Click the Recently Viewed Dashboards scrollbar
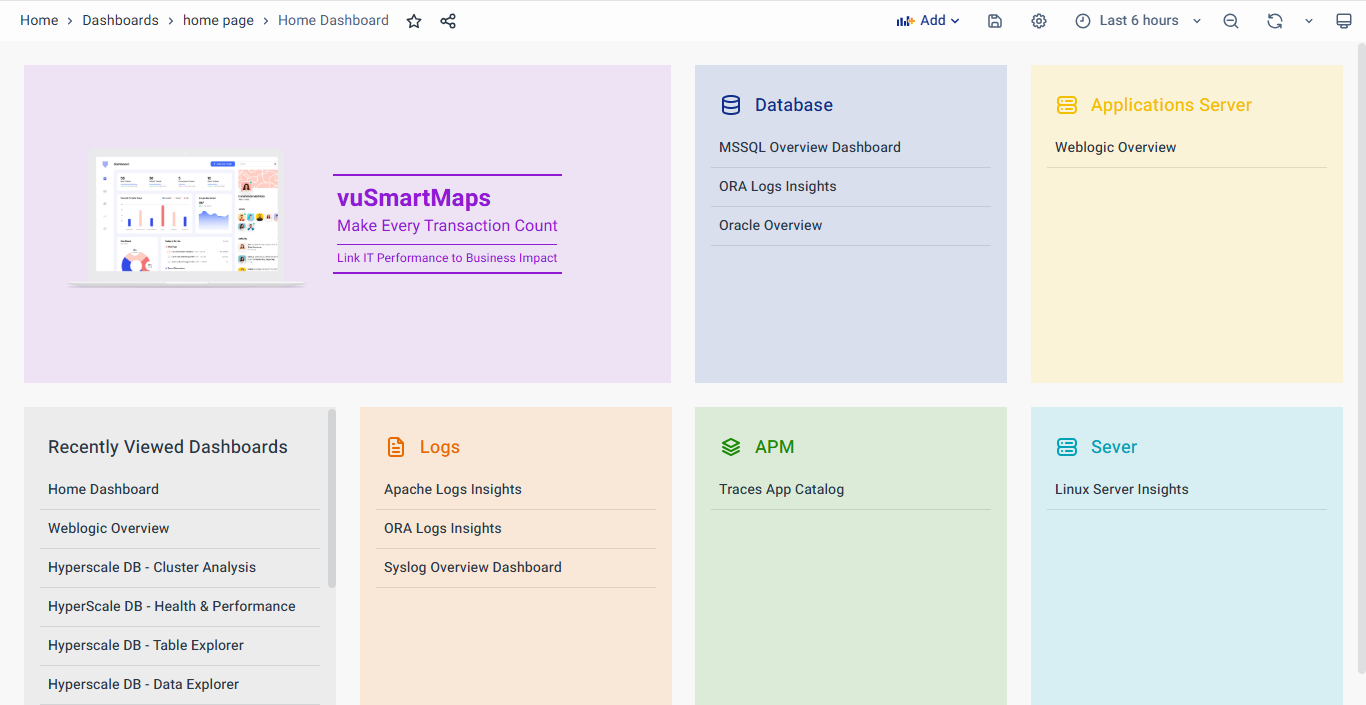This screenshot has height=705, width=1366. click(331, 497)
